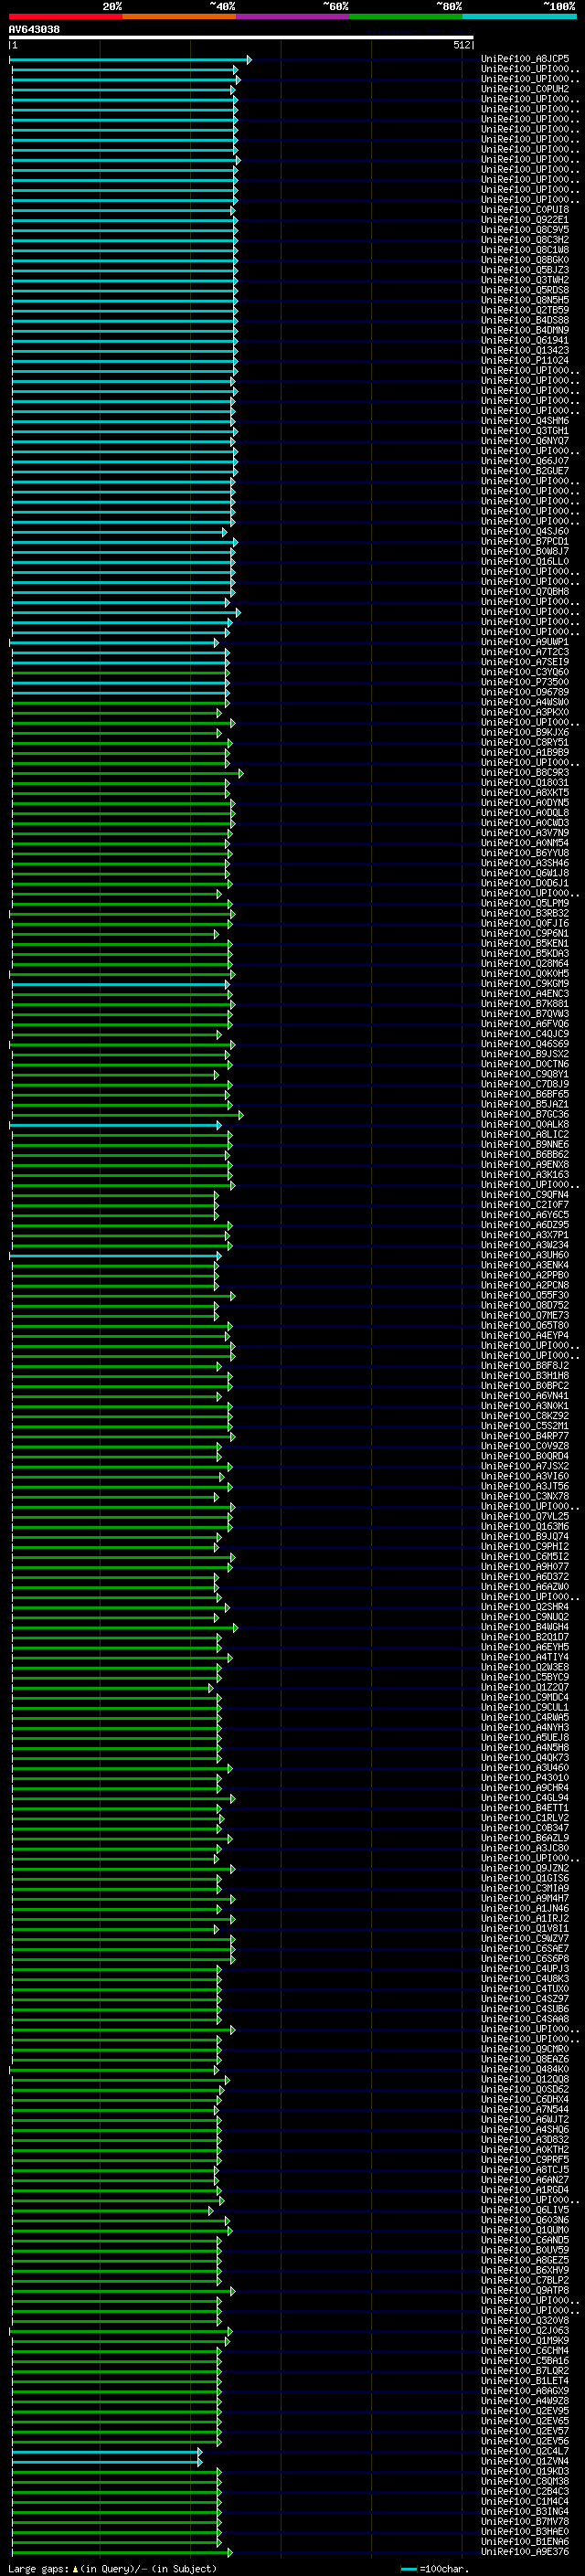Open hit UniRef100_Q9ATP8

[525, 2290]
